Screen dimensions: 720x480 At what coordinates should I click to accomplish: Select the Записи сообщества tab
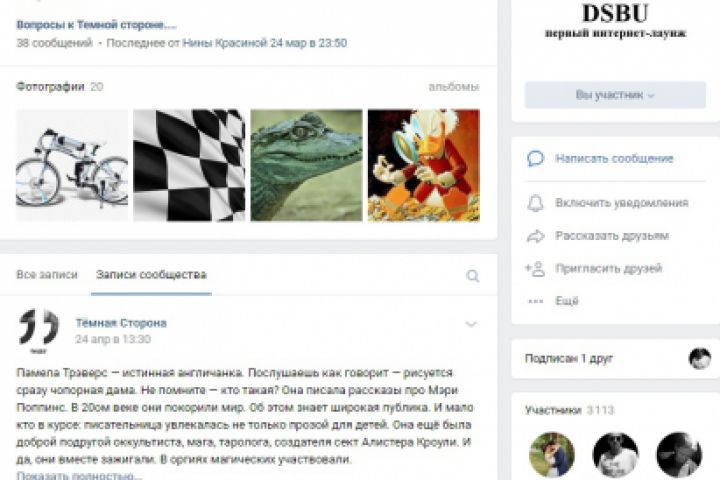pyautogui.click(x=151, y=275)
